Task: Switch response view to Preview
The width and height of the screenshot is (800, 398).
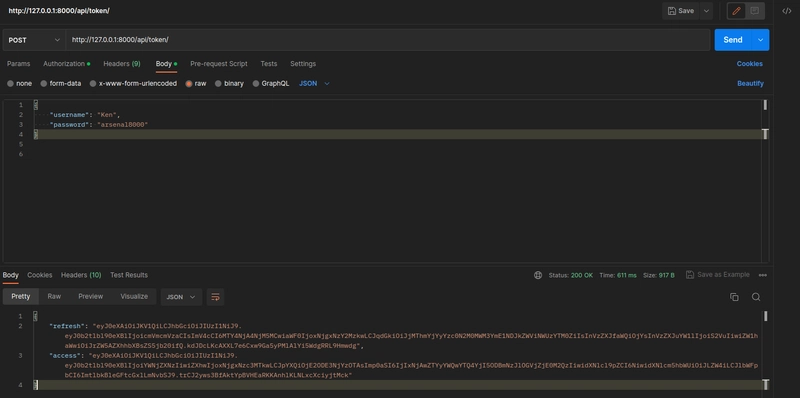Action: (x=91, y=296)
